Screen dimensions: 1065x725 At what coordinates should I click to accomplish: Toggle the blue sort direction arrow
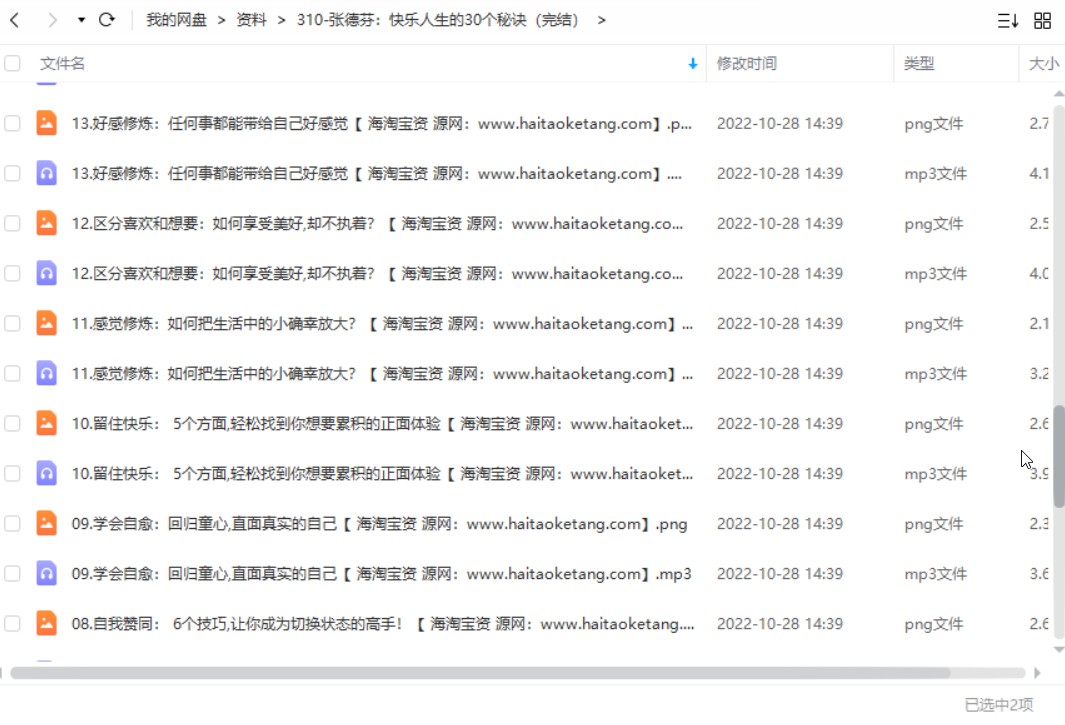point(693,63)
